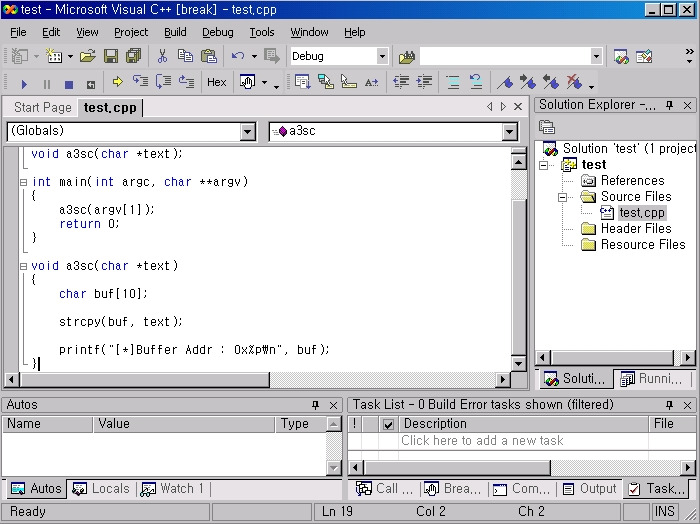Switch to the Call Stack tab
The image size is (700, 524).
[384, 489]
